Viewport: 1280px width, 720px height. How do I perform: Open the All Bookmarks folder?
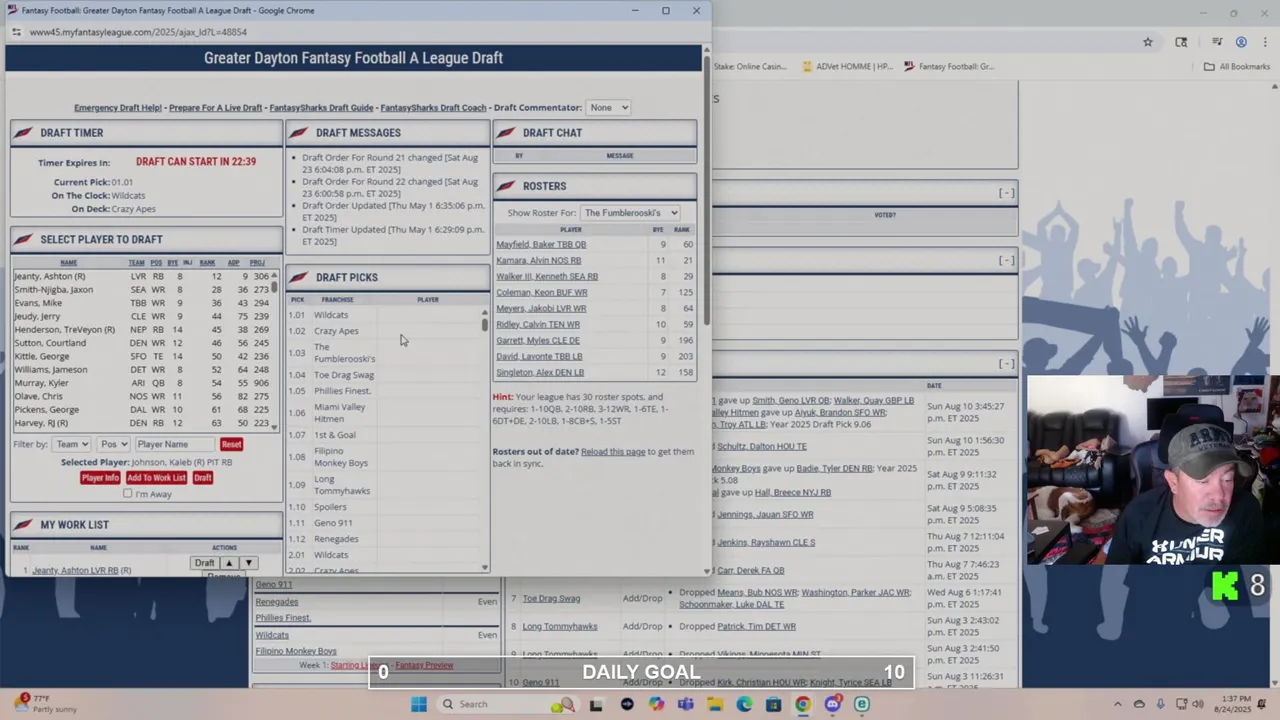tap(1237, 67)
